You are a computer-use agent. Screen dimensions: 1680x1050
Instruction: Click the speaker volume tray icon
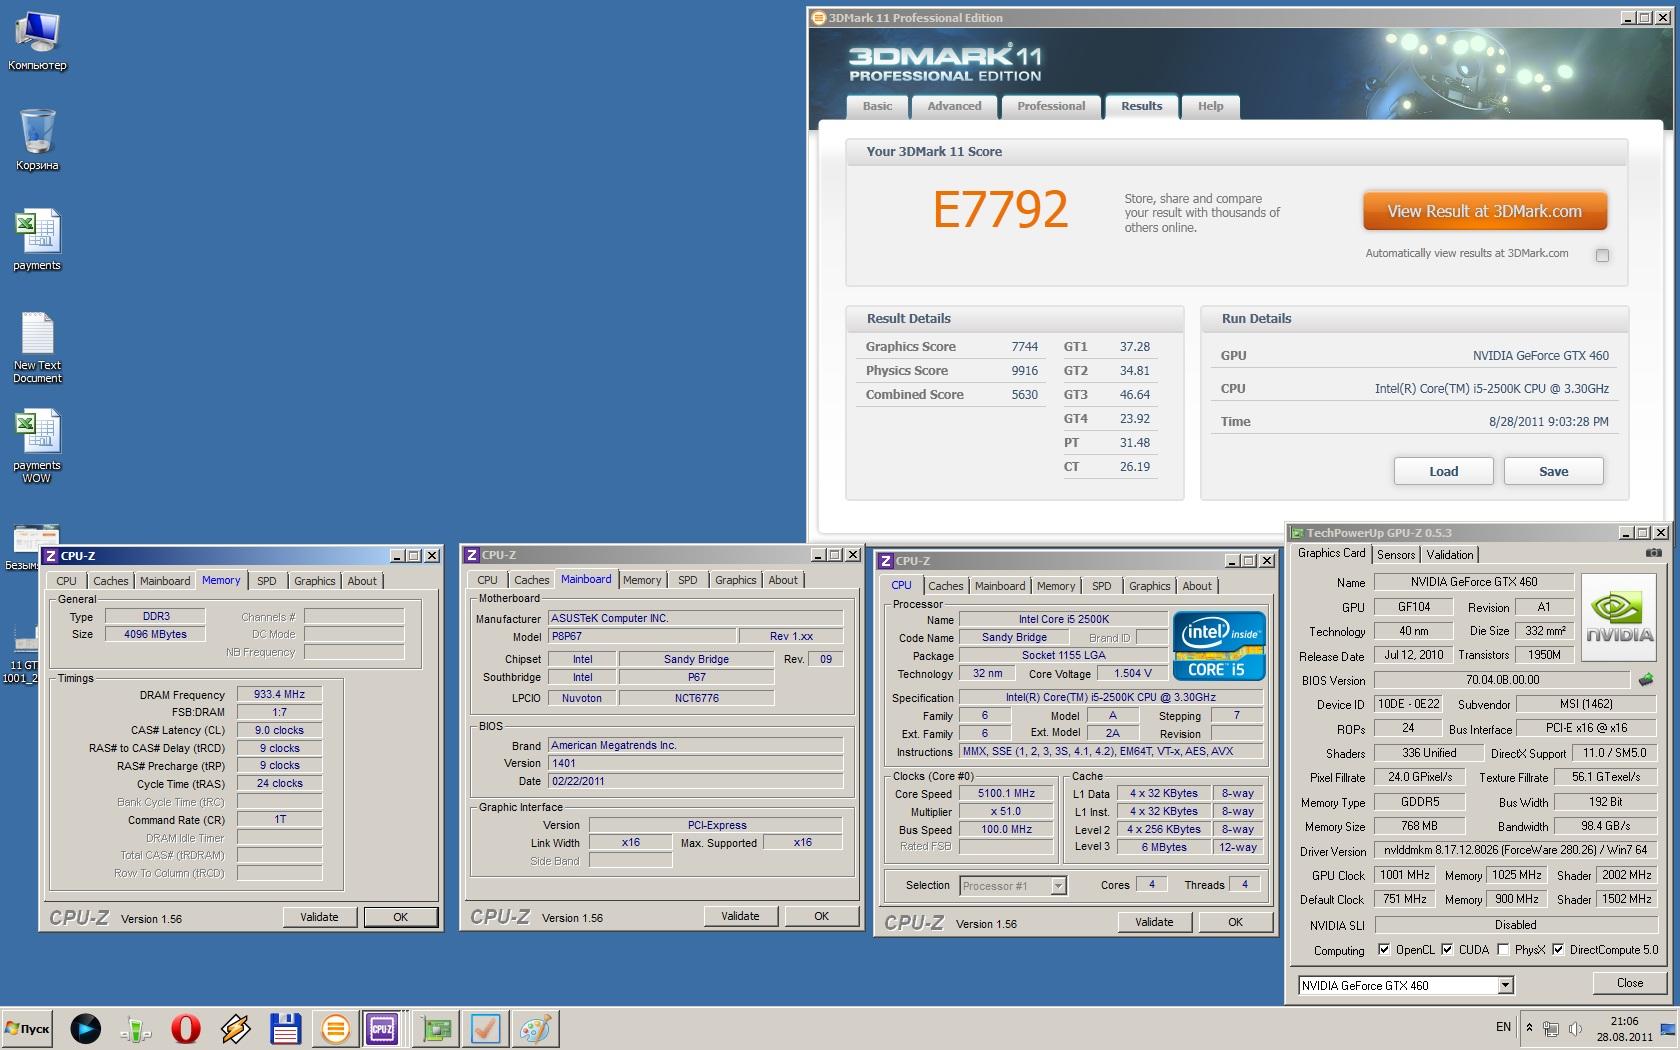(1575, 1028)
